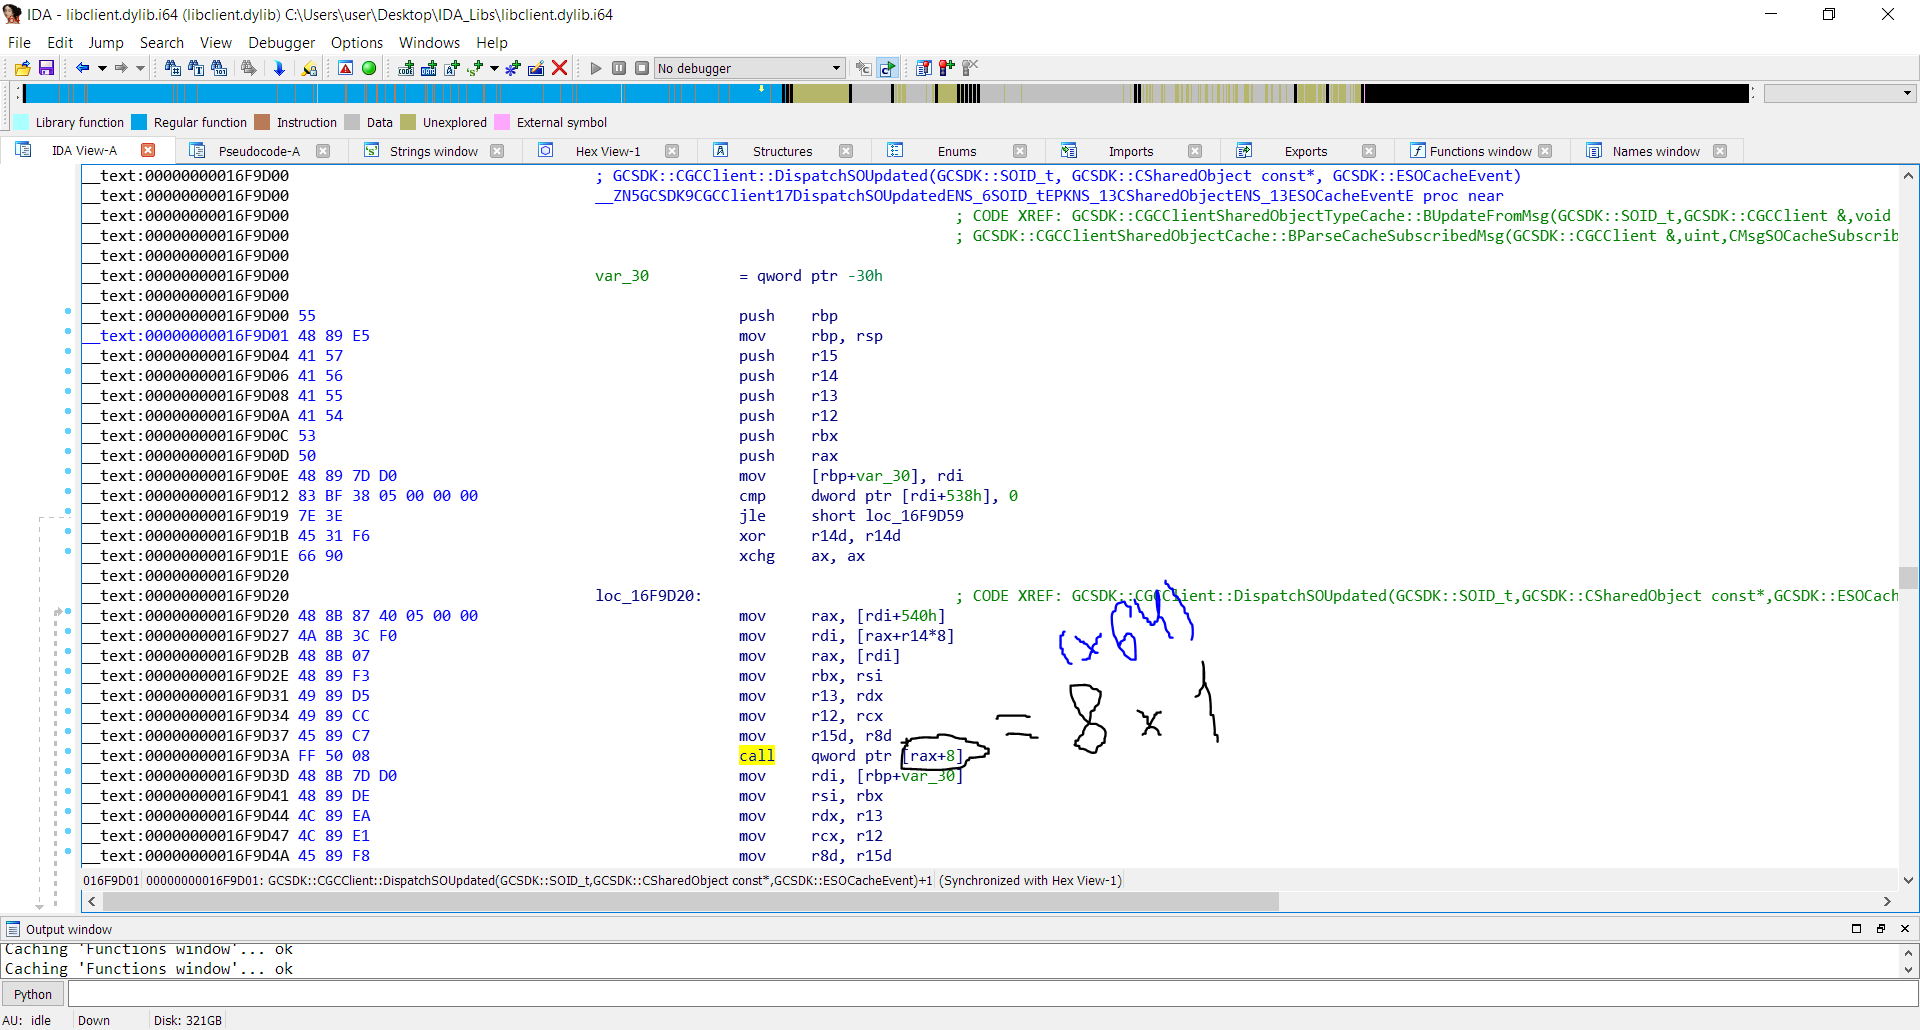This screenshot has height=1030, width=1920.
Task: Close the Output window
Action: click(1905, 929)
